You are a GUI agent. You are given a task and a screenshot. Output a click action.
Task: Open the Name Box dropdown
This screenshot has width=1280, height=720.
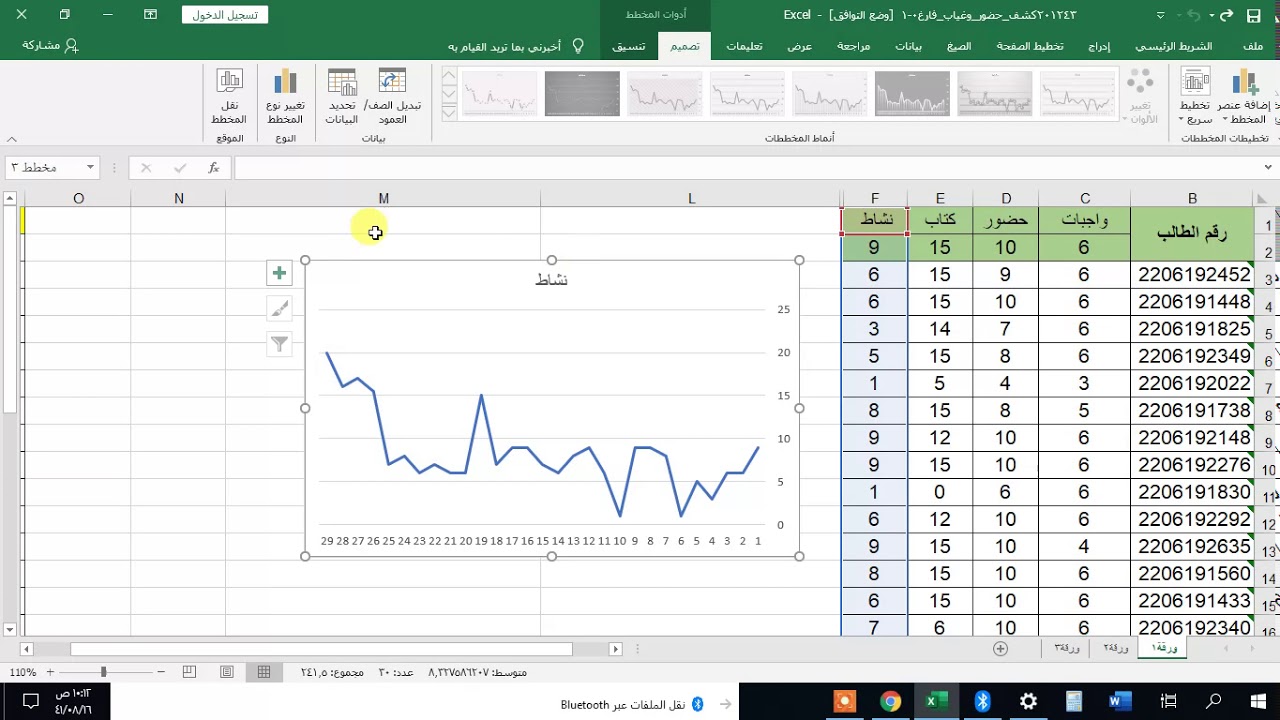90,168
